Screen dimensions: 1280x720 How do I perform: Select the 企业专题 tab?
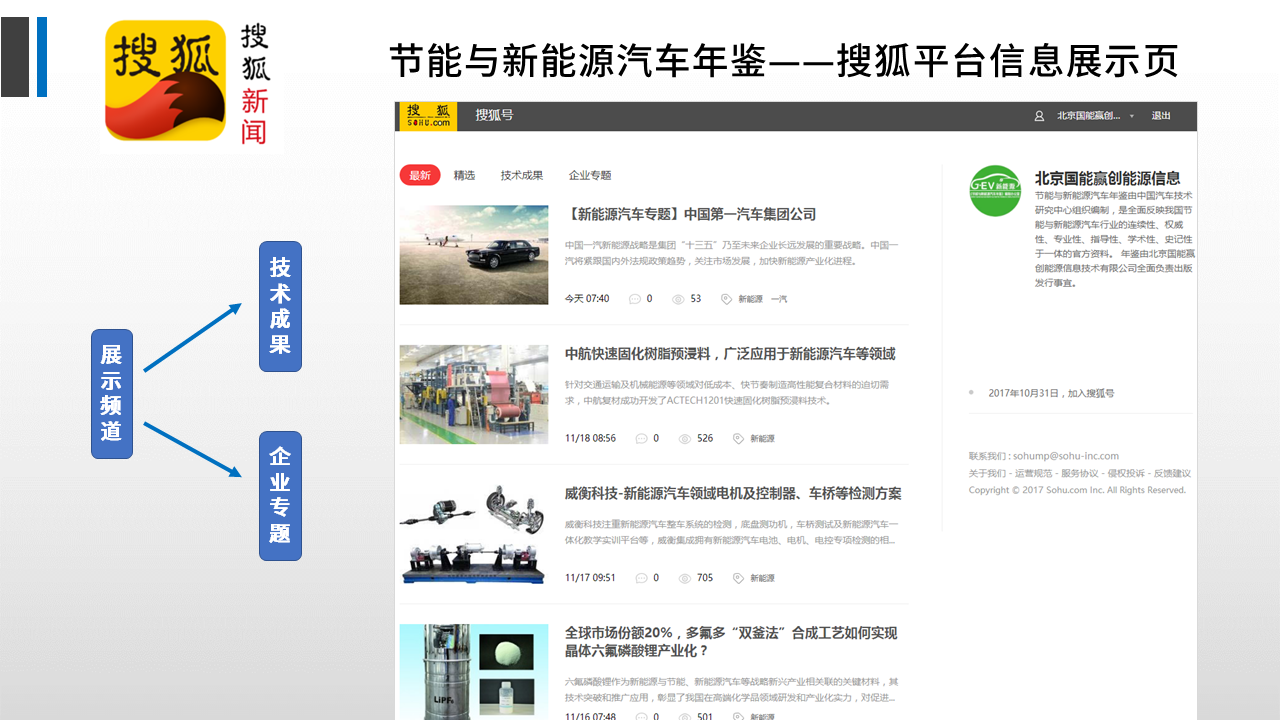[590, 175]
